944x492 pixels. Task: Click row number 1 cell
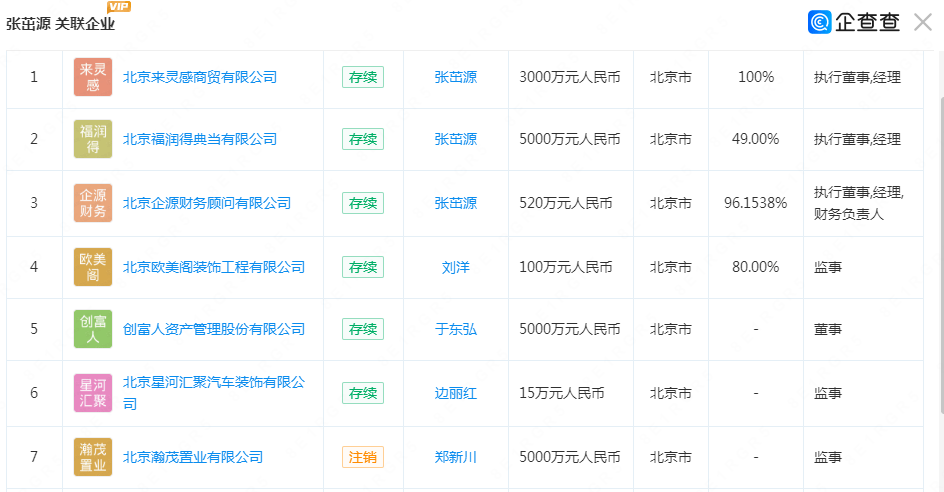pos(34,77)
